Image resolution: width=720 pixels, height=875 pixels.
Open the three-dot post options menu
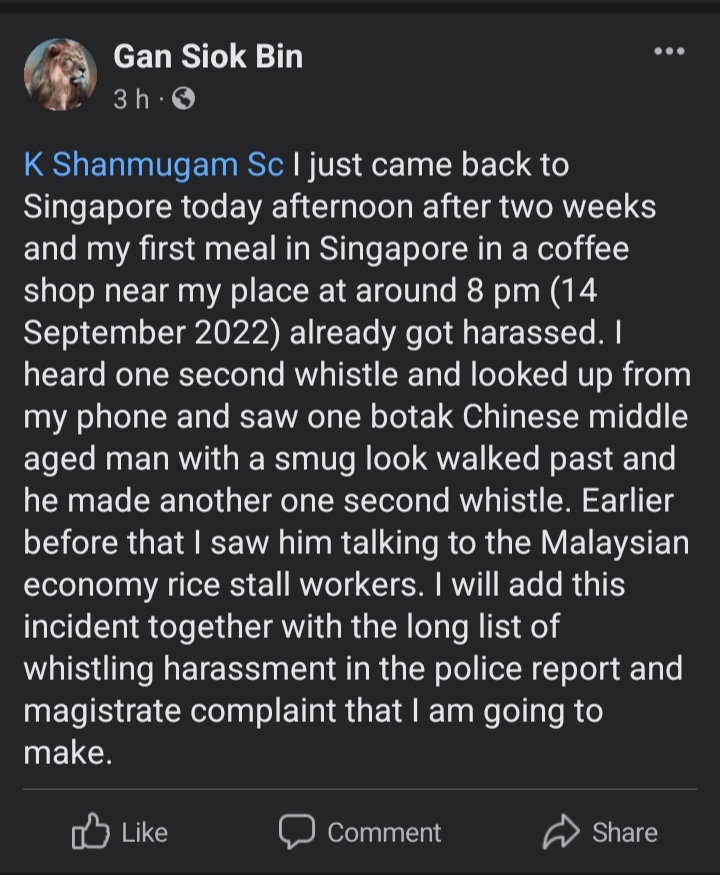click(668, 52)
